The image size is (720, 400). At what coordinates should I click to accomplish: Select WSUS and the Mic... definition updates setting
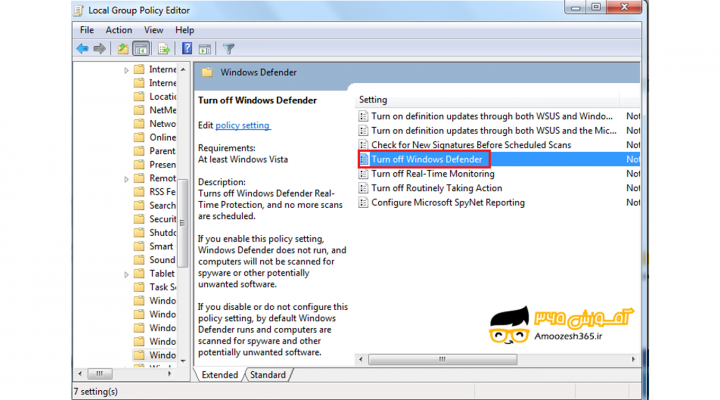494,130
